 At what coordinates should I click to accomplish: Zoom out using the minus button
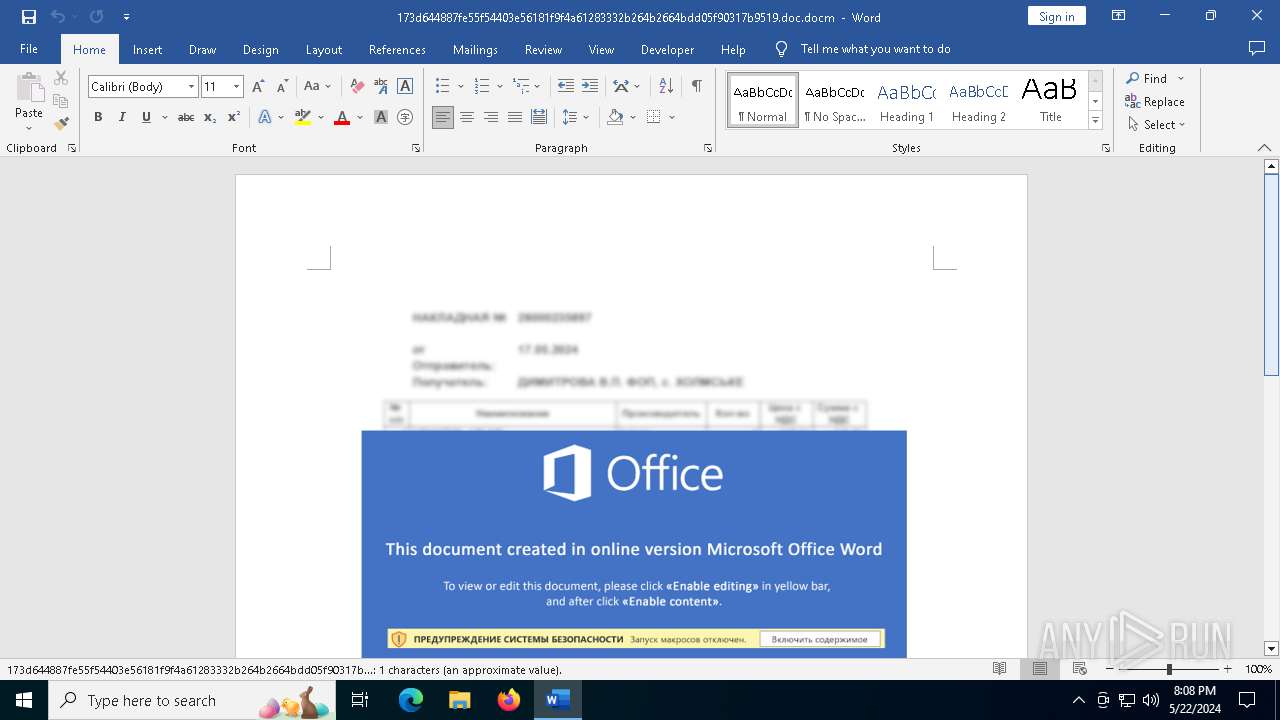point(1110,669)
